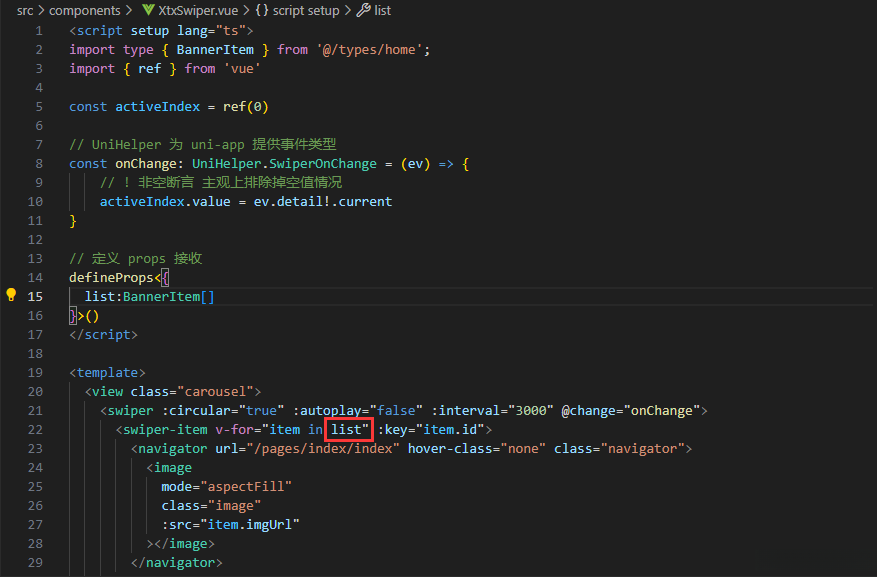Click 'list' in the v-for expression

tap(346, 430)
